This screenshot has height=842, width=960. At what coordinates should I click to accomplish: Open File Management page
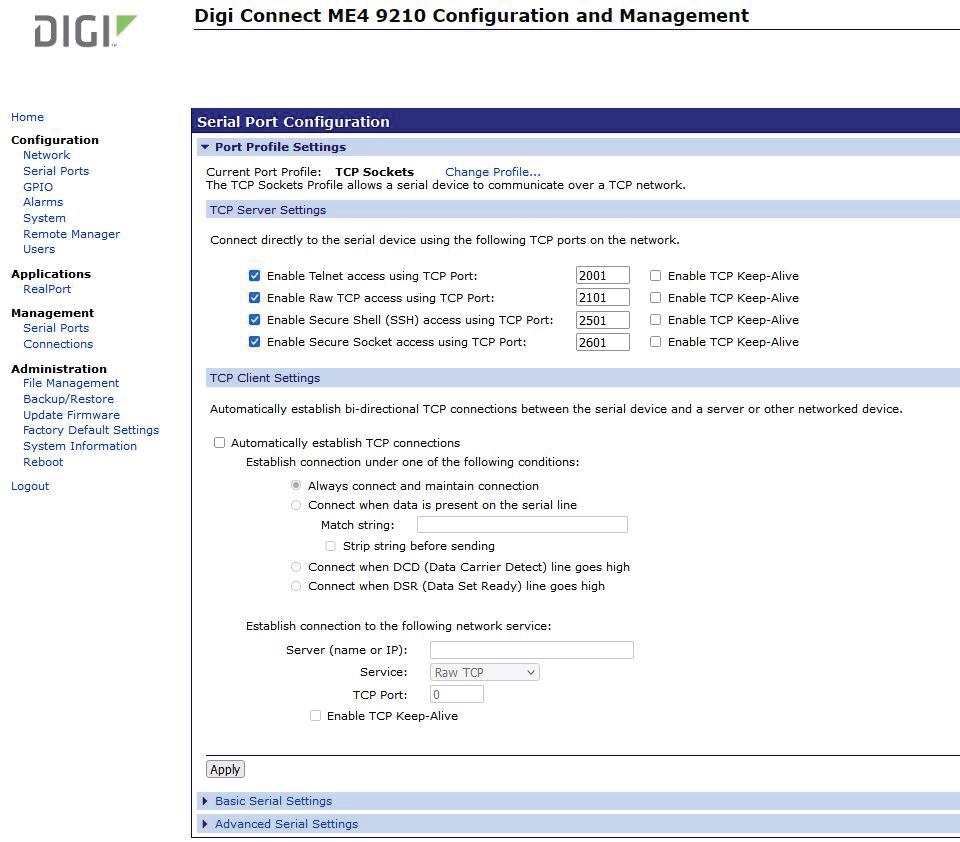coord(71,383)
